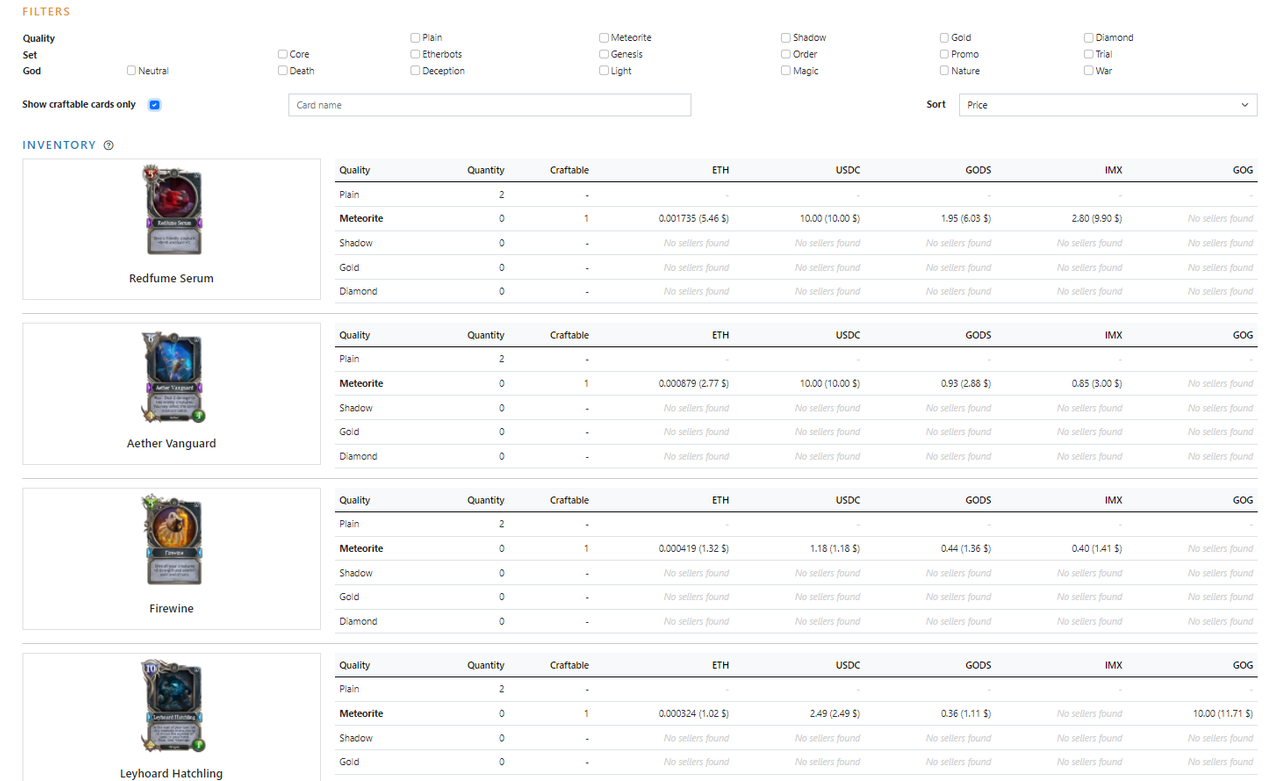This screenshot has height=781, width=1280.
Task: Check the War god filter
Action: point(1088,71)
